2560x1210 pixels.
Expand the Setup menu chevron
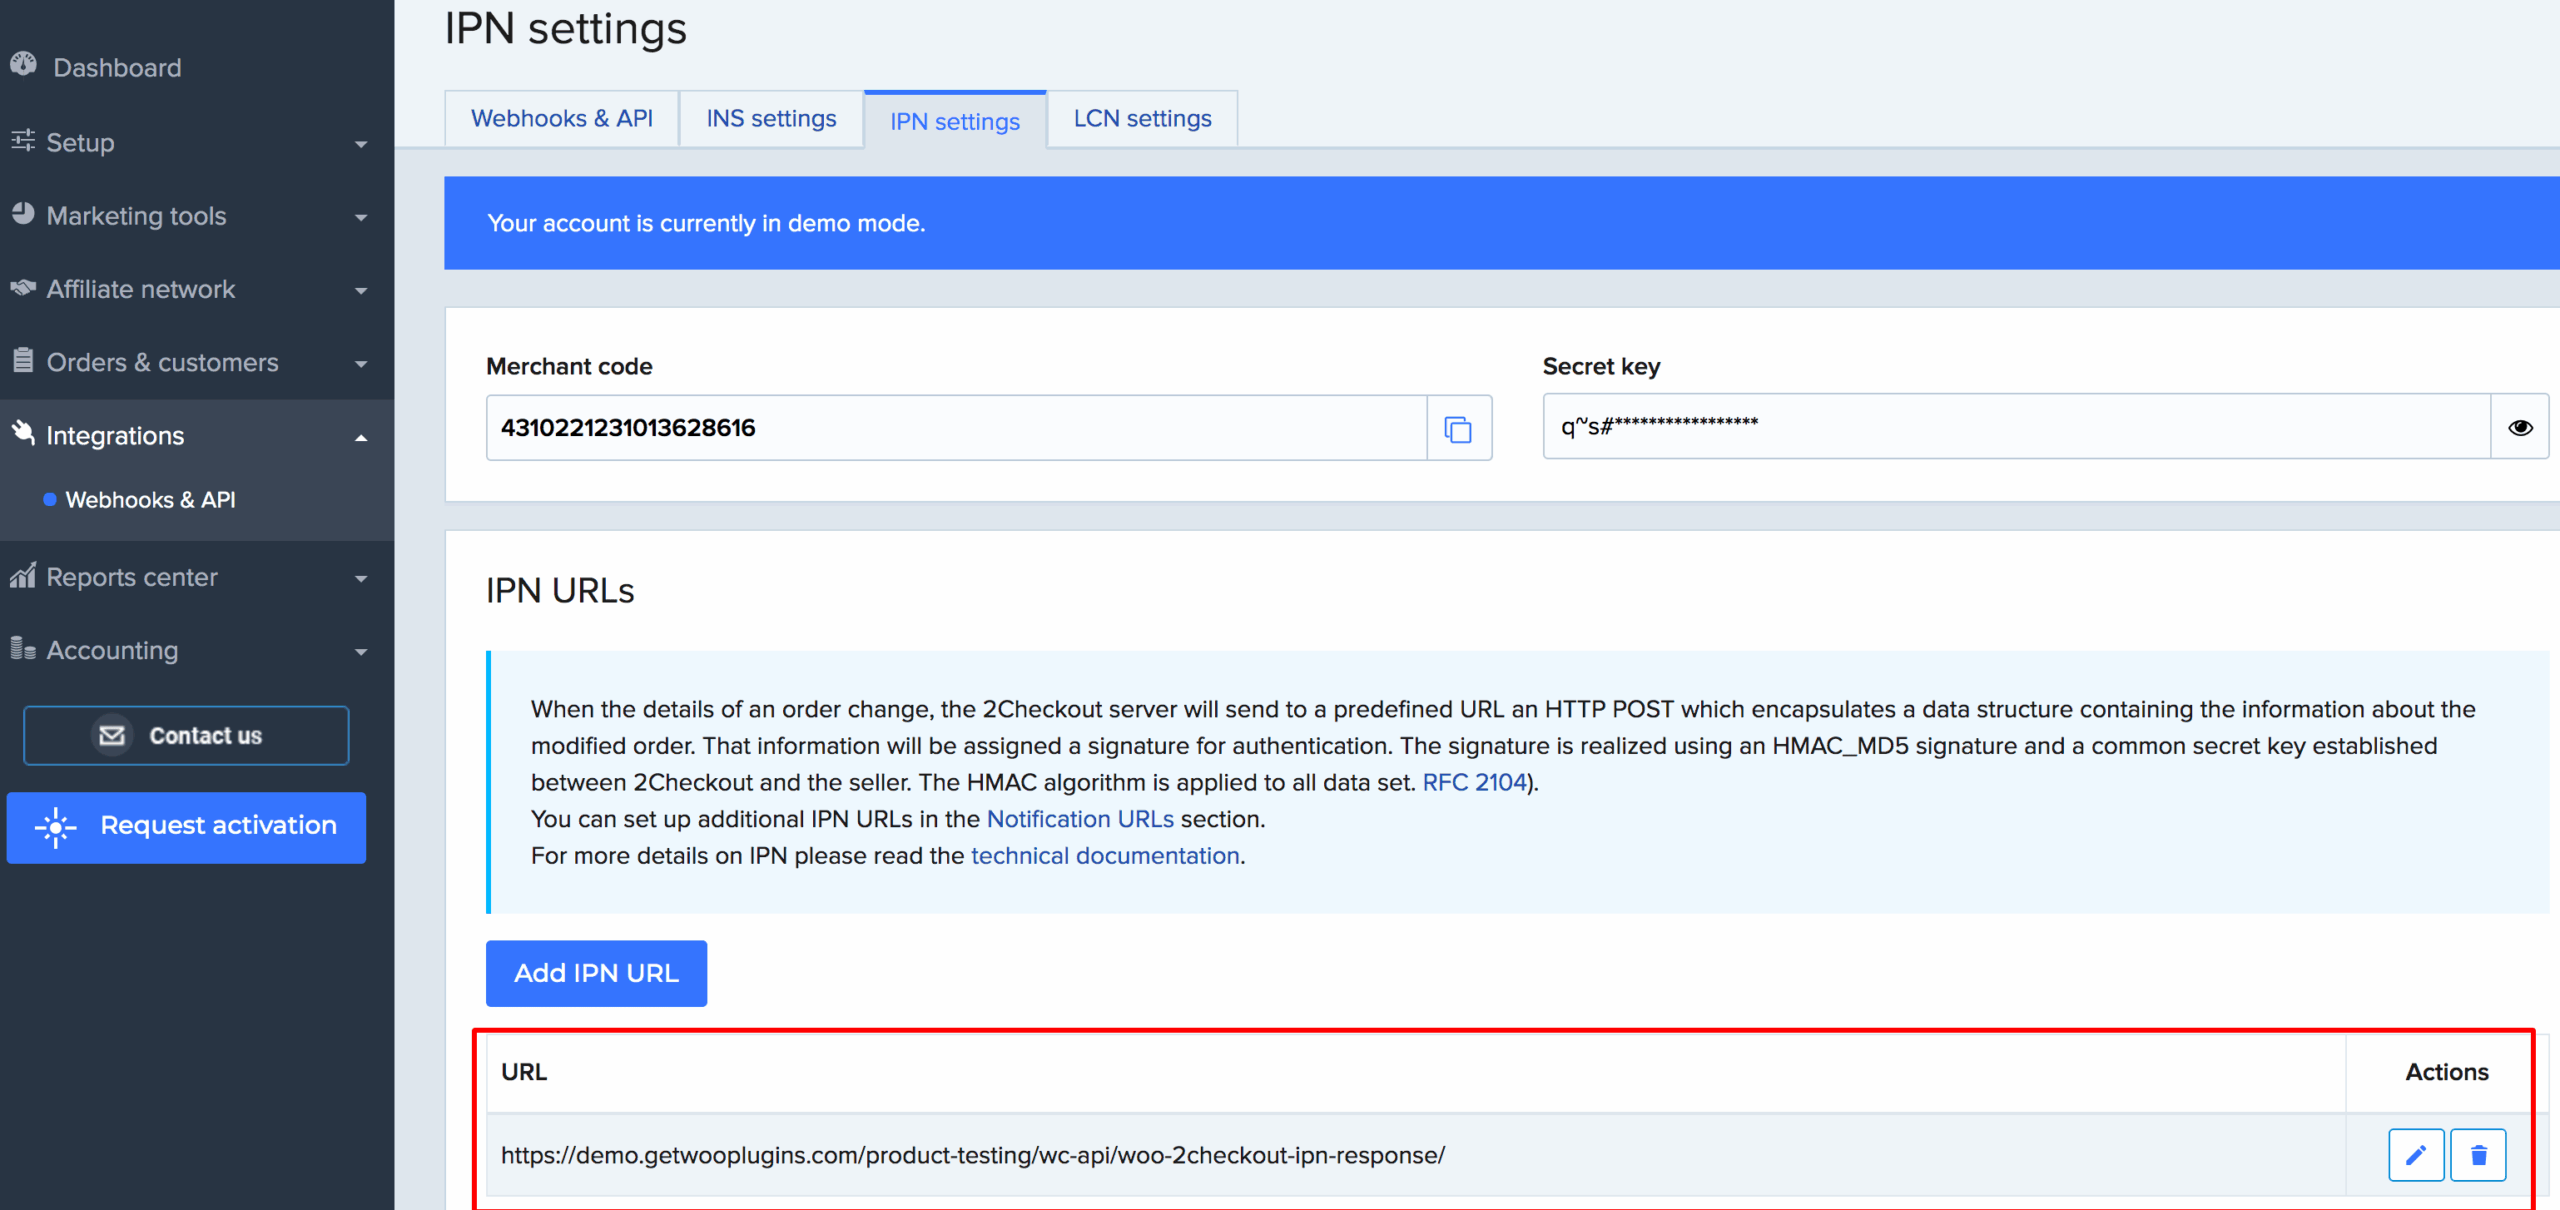pos(362,144)
